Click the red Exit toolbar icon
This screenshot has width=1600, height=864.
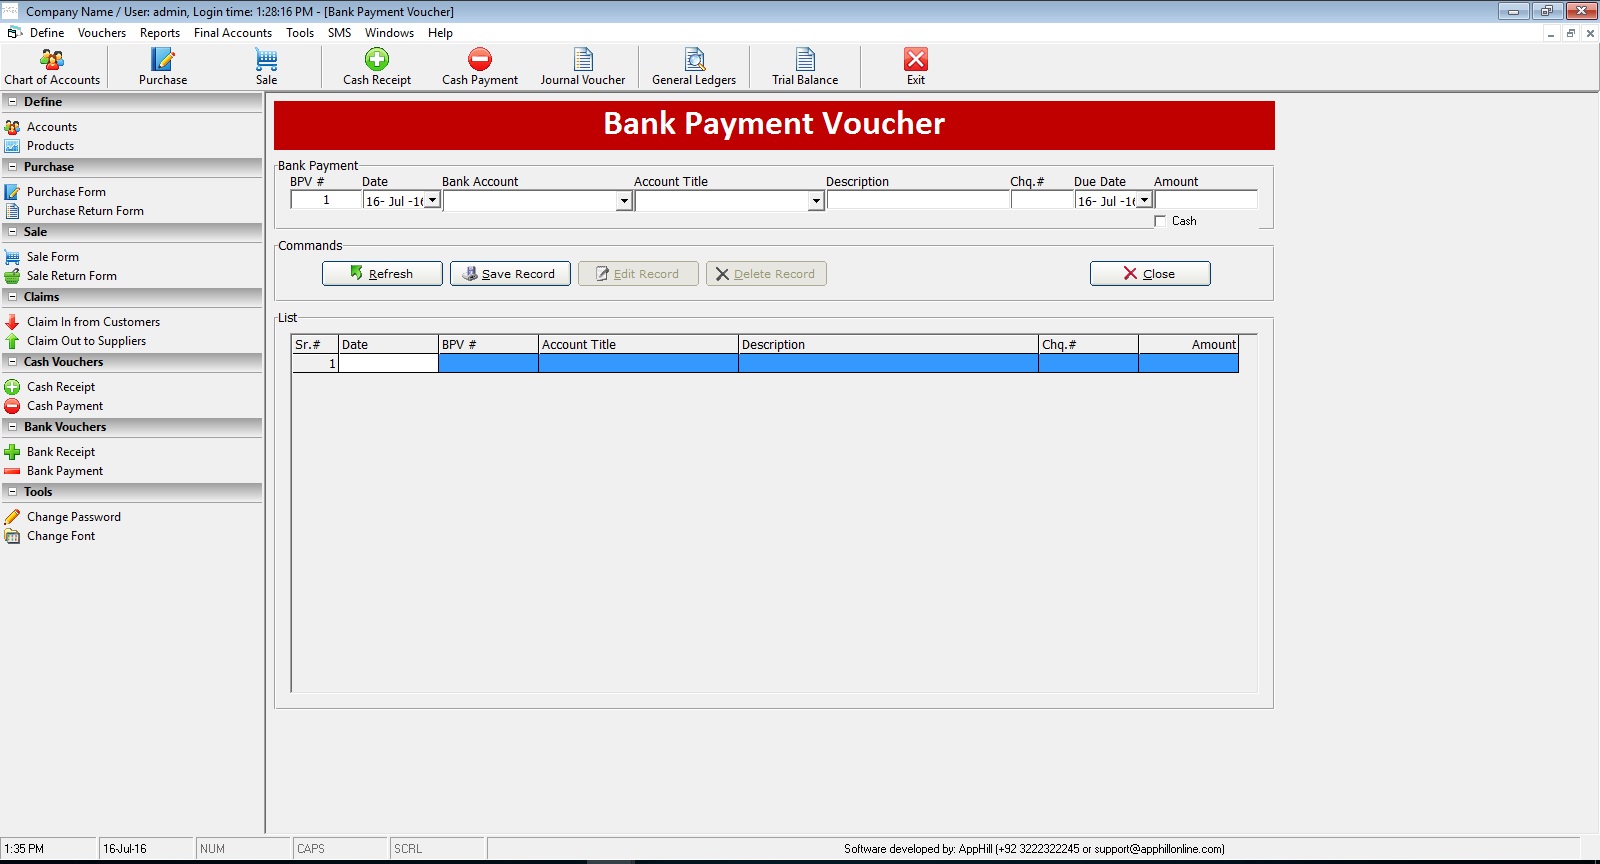point(915,67)
